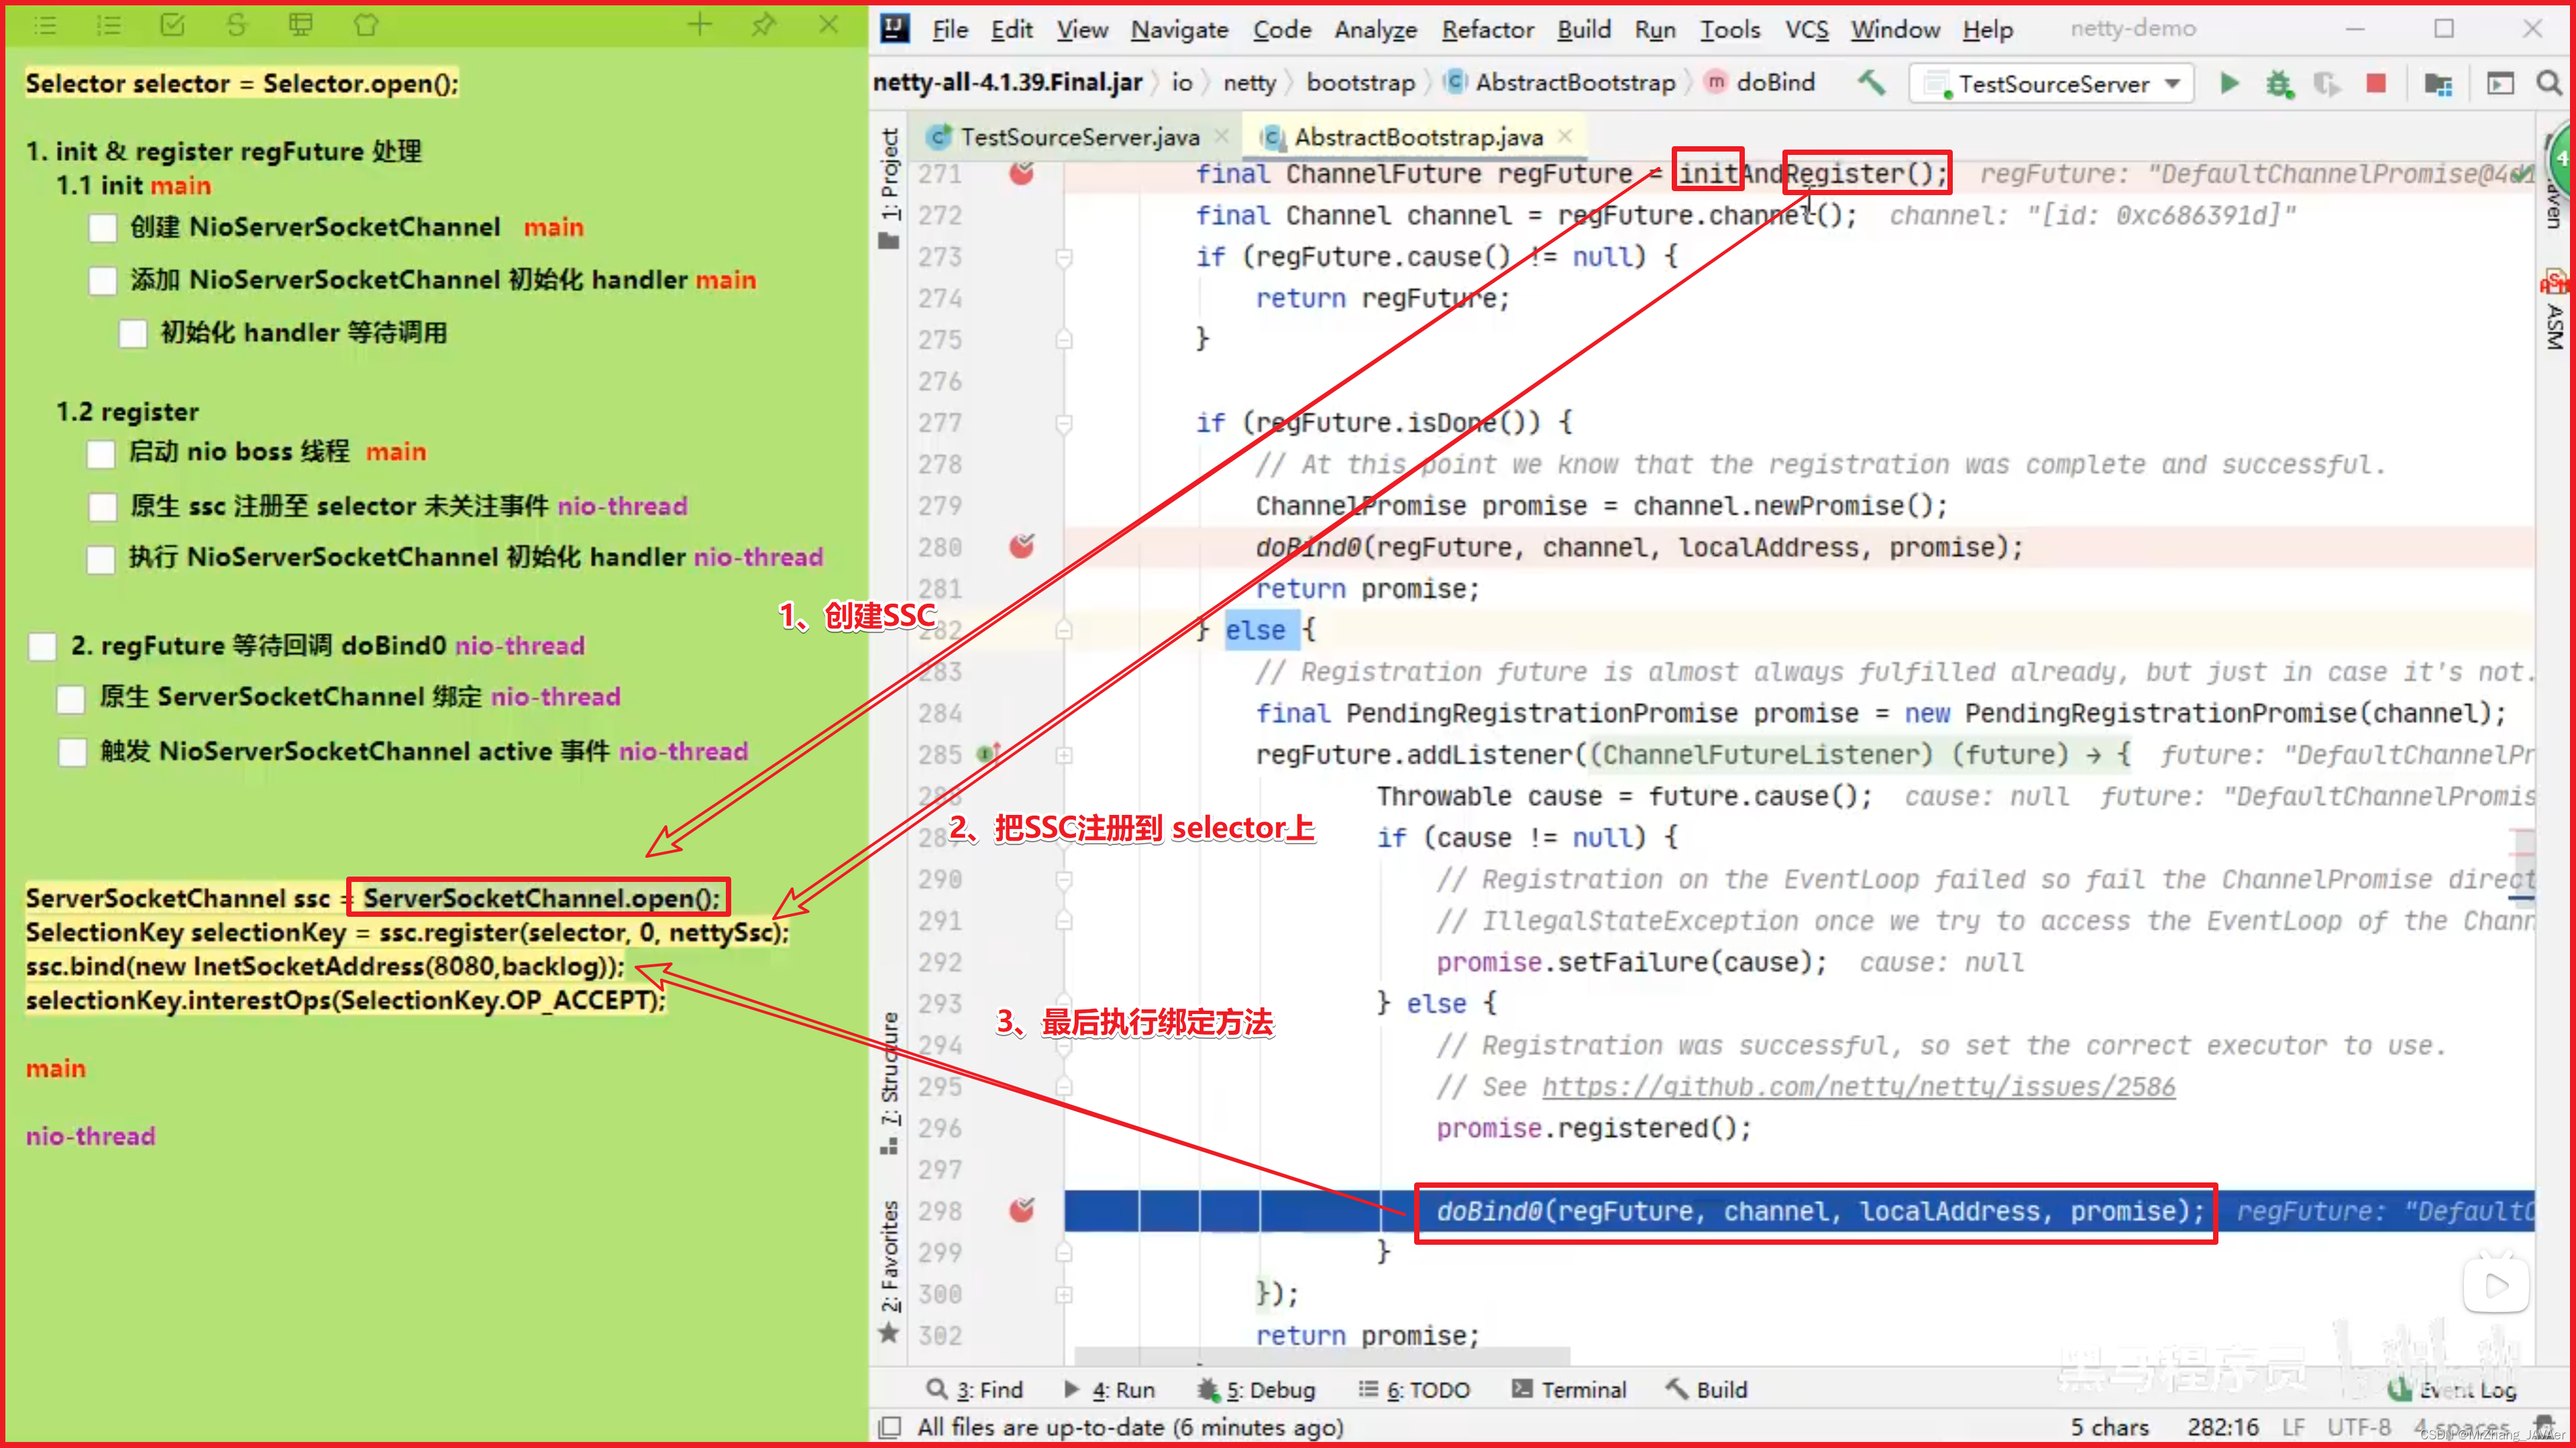Open Project Structure icon in toolbar
The width and height of the screenshot is (2576, 1448).
(x=2438, y=84)
